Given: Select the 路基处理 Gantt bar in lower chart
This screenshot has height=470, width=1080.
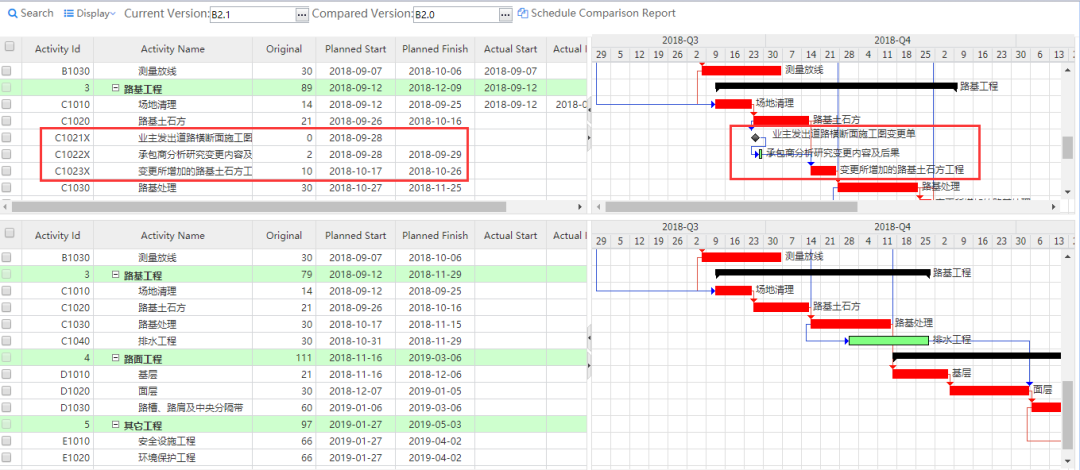Looking at the screenshot, I should (851, 323).
